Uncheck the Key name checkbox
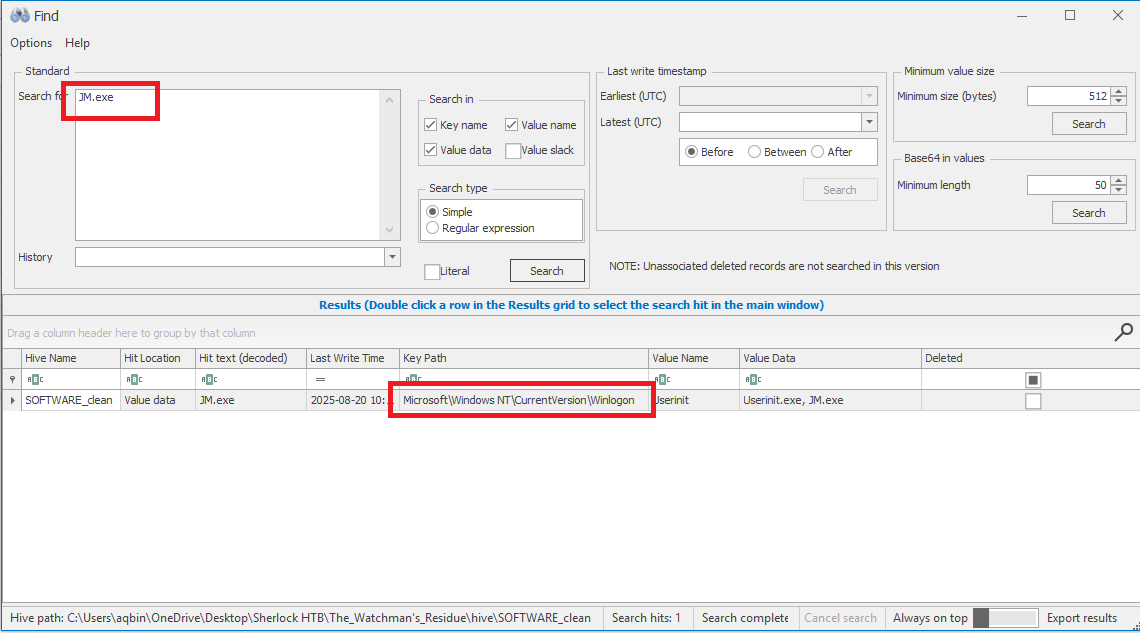Viewport: 1140px width, 633px height. 431,125
